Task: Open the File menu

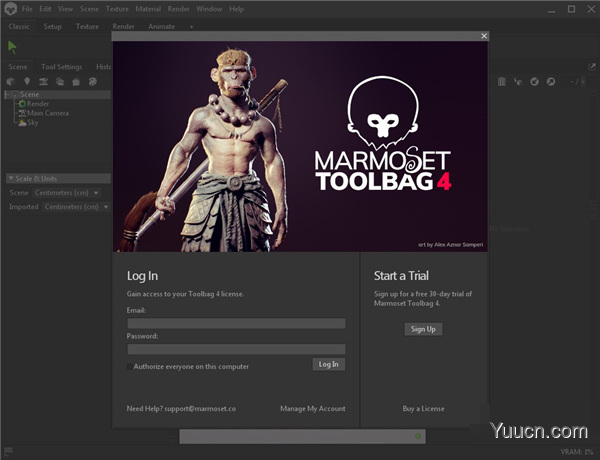Action: coord(27,9)
